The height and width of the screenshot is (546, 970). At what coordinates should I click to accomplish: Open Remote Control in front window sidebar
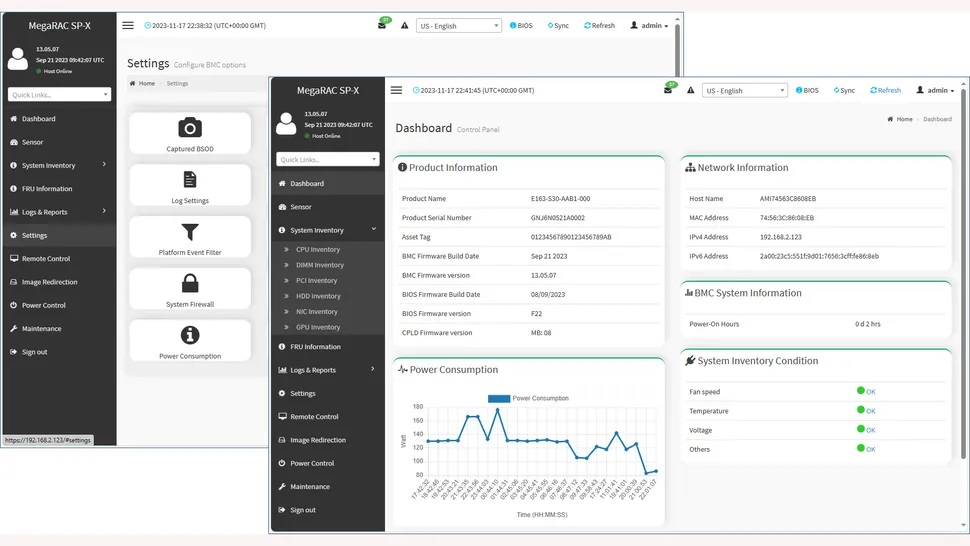click(314, 417)
